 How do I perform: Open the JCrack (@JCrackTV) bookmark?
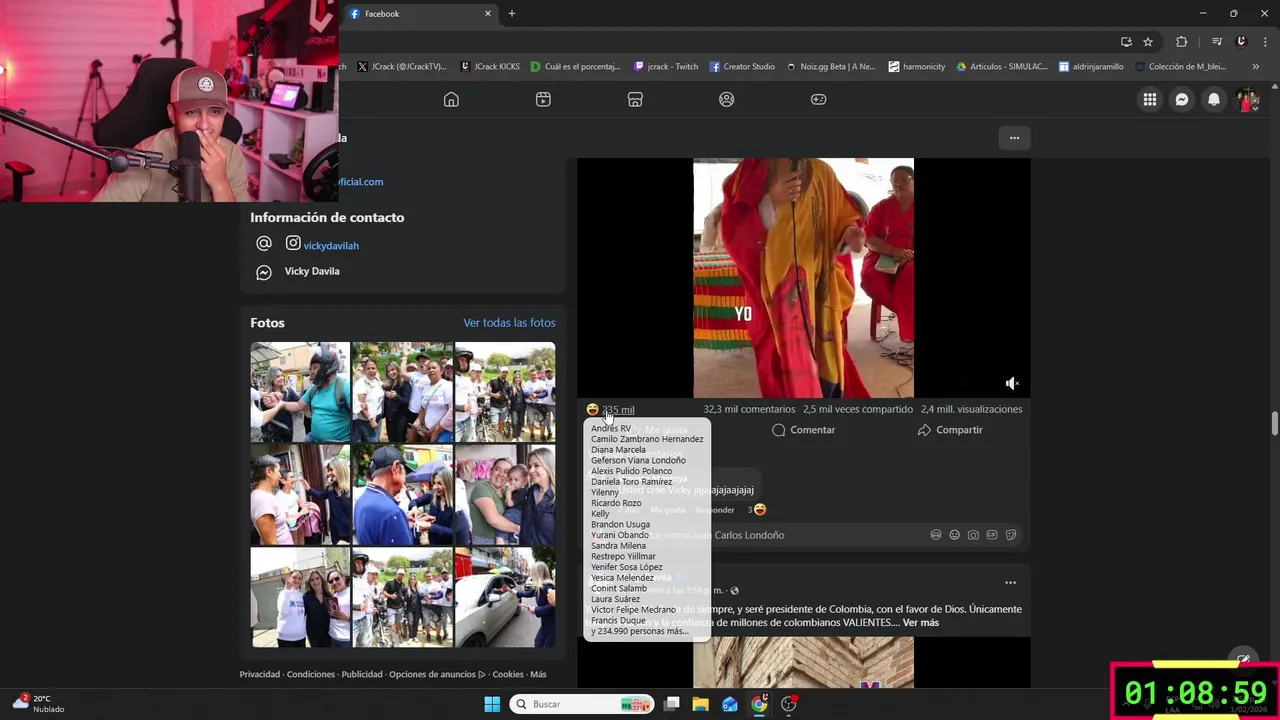[402, 67]
